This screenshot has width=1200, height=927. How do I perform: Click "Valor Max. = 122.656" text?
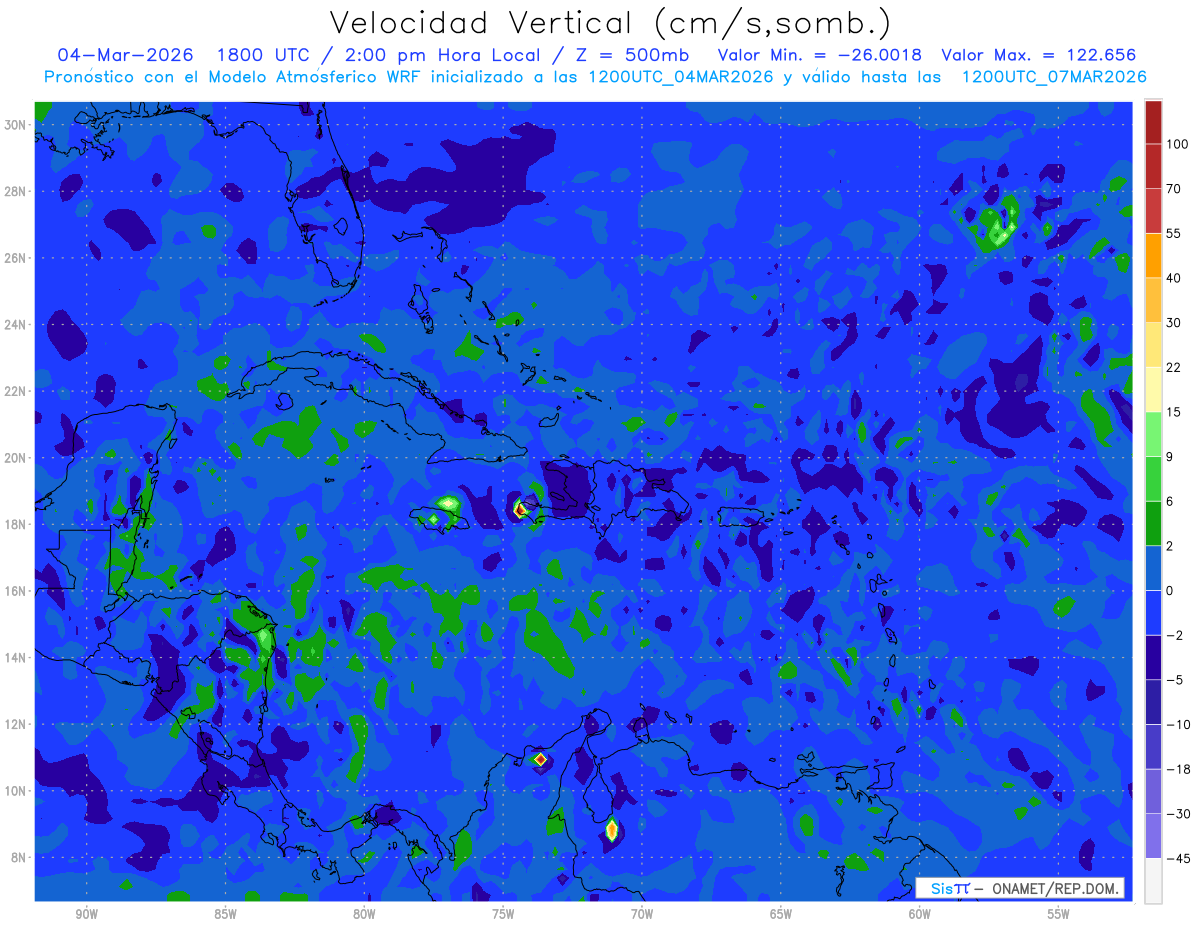(1039, 54)
